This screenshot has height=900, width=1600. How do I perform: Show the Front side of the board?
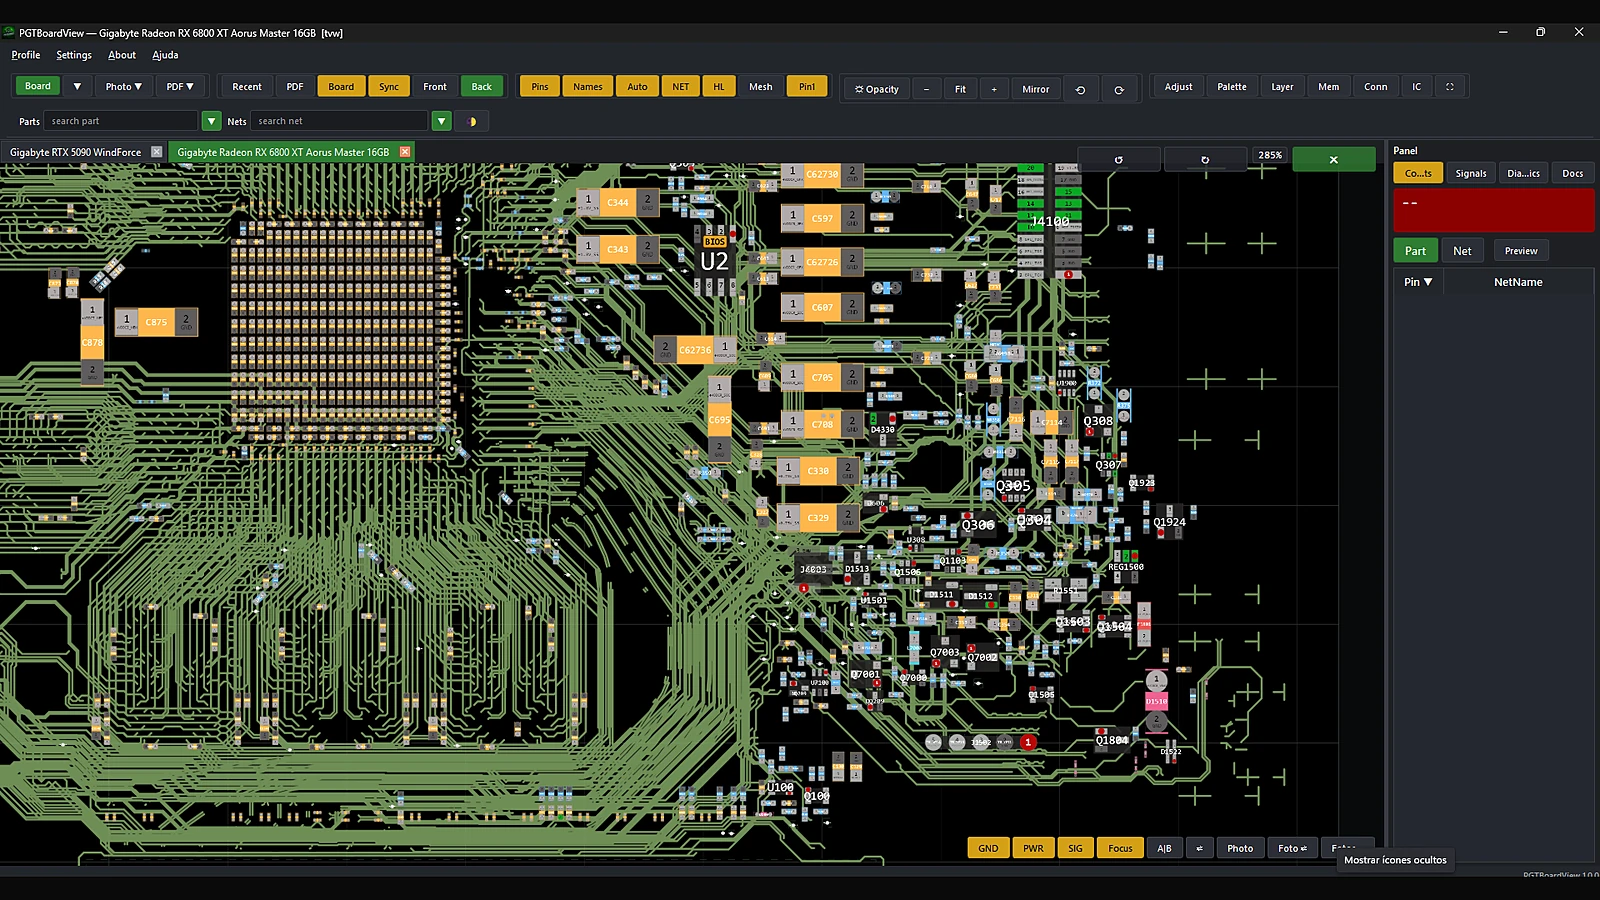(435, 87)
